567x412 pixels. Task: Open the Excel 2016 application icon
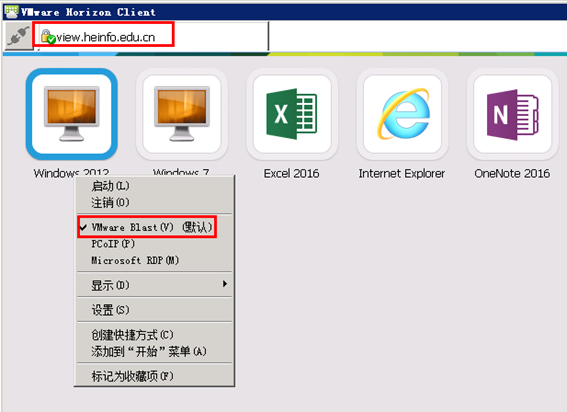[292, 114]
